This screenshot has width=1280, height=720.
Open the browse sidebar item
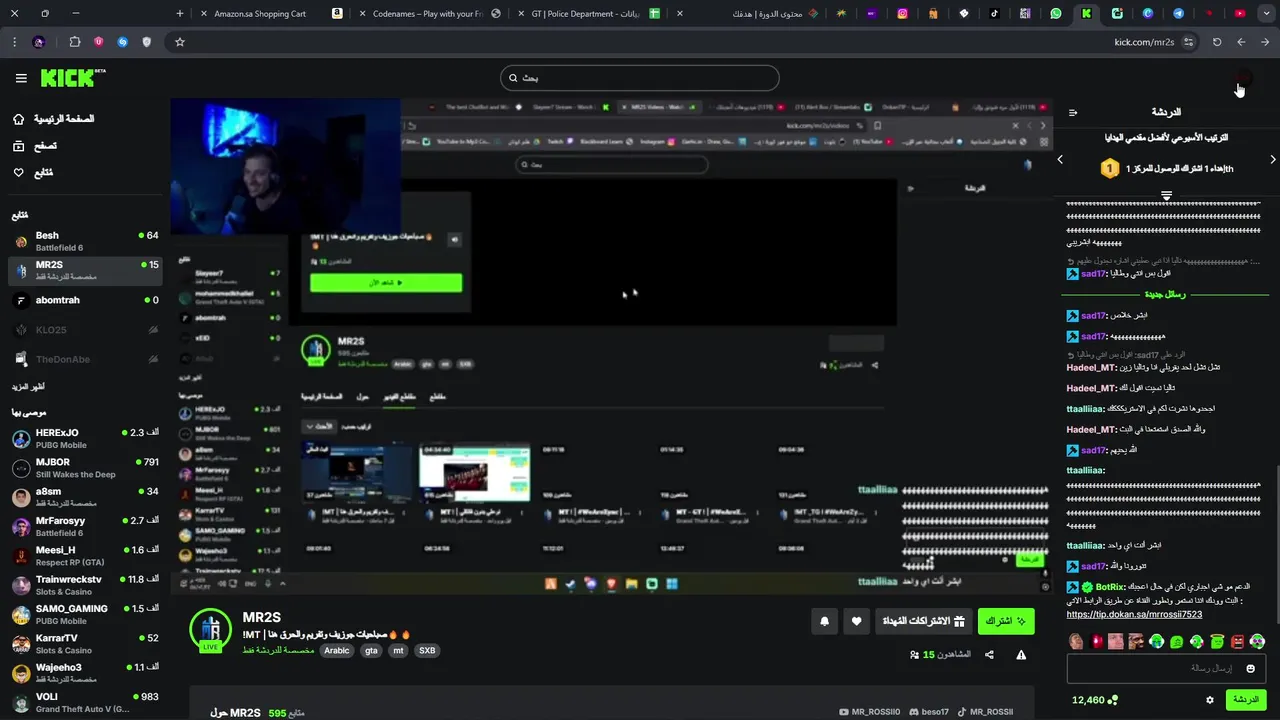click(35, 146)
